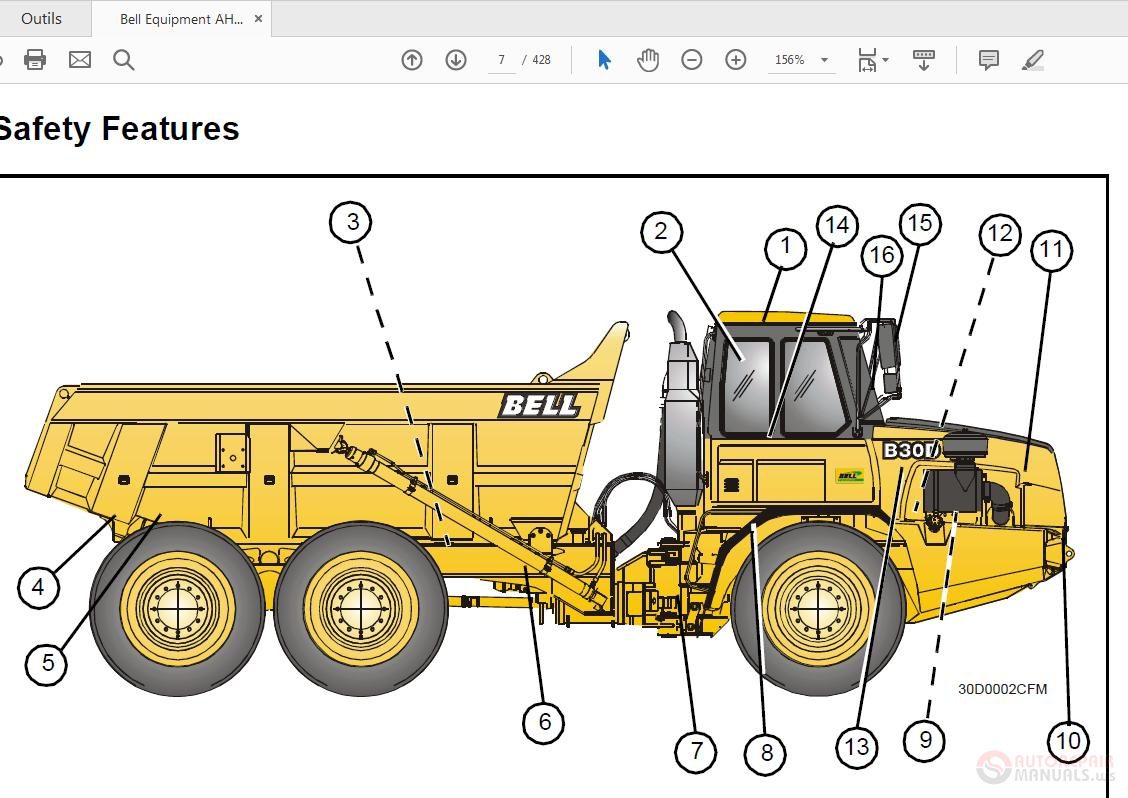
Task: Close the Bell Equipment document tab
Action: coord(259,18)
